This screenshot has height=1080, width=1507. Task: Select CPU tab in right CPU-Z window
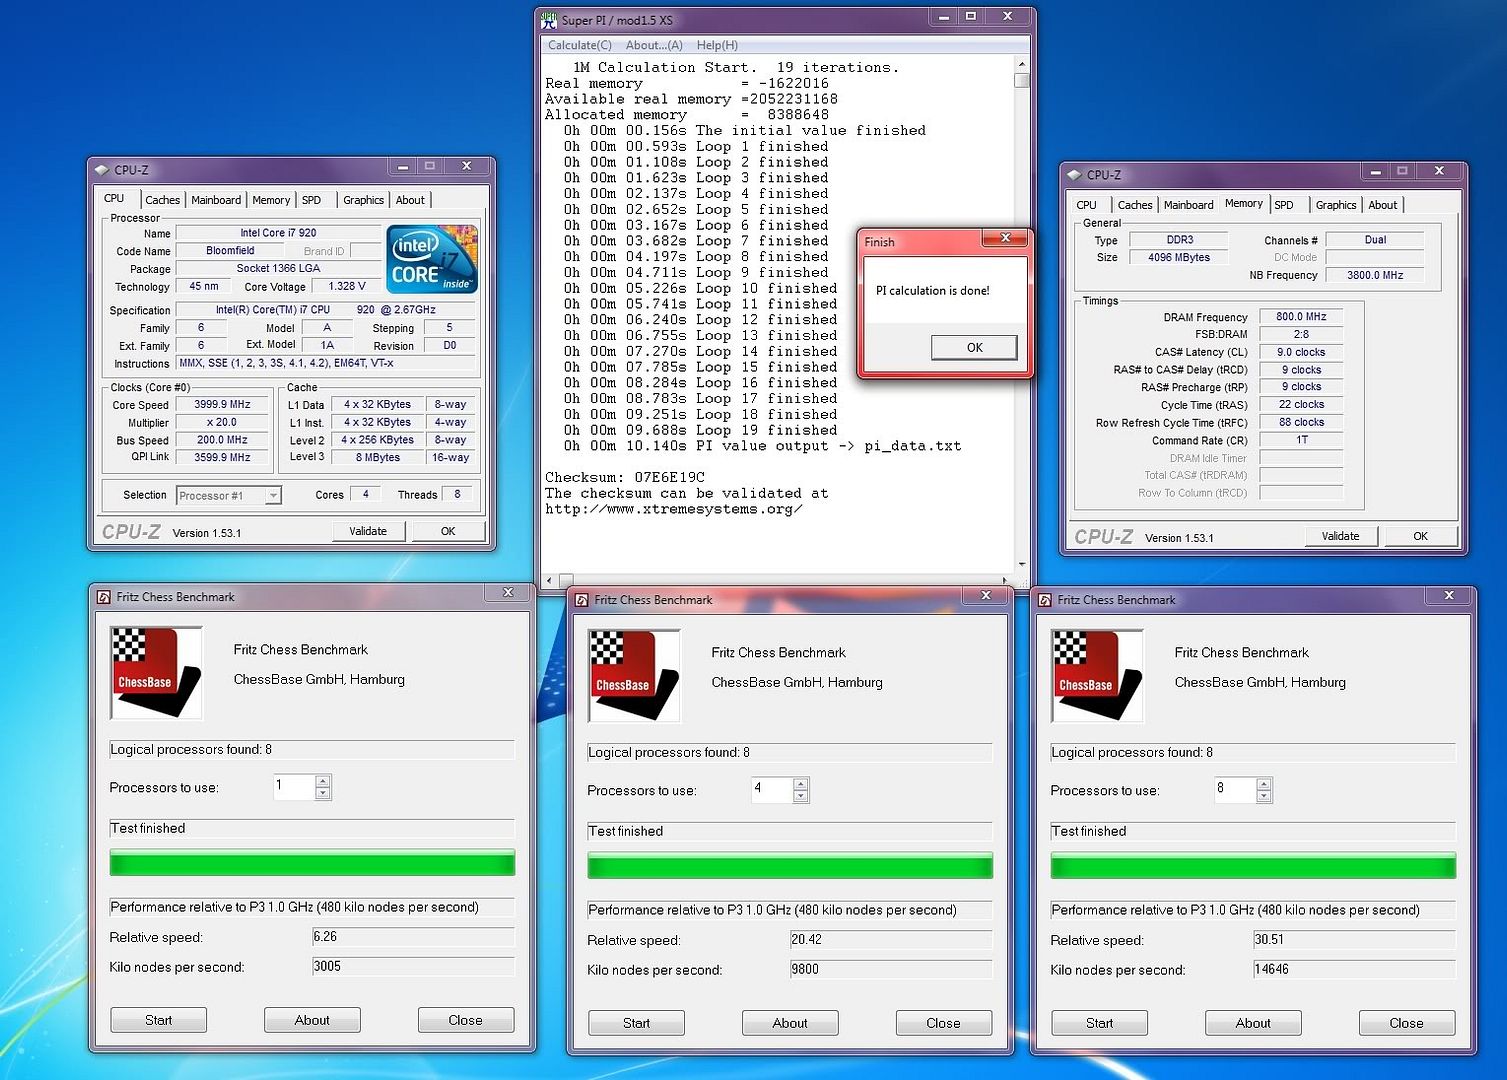[1087, 205]
